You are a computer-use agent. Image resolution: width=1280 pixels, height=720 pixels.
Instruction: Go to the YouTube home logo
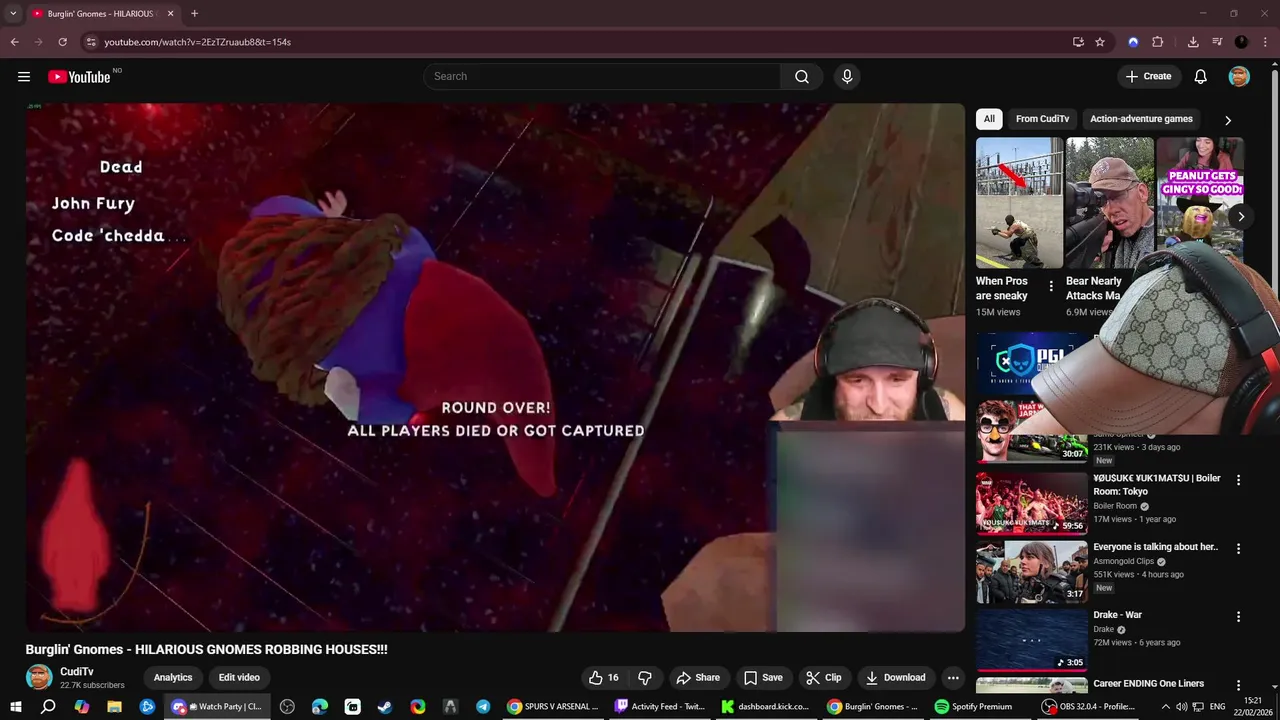point(79,77)
